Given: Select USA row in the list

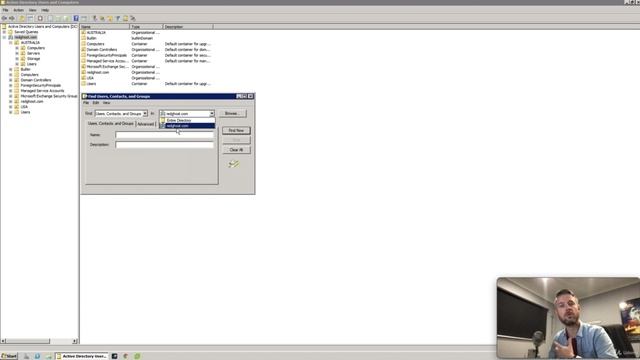Looking at the screenshot, I should (x=90, y=78).
